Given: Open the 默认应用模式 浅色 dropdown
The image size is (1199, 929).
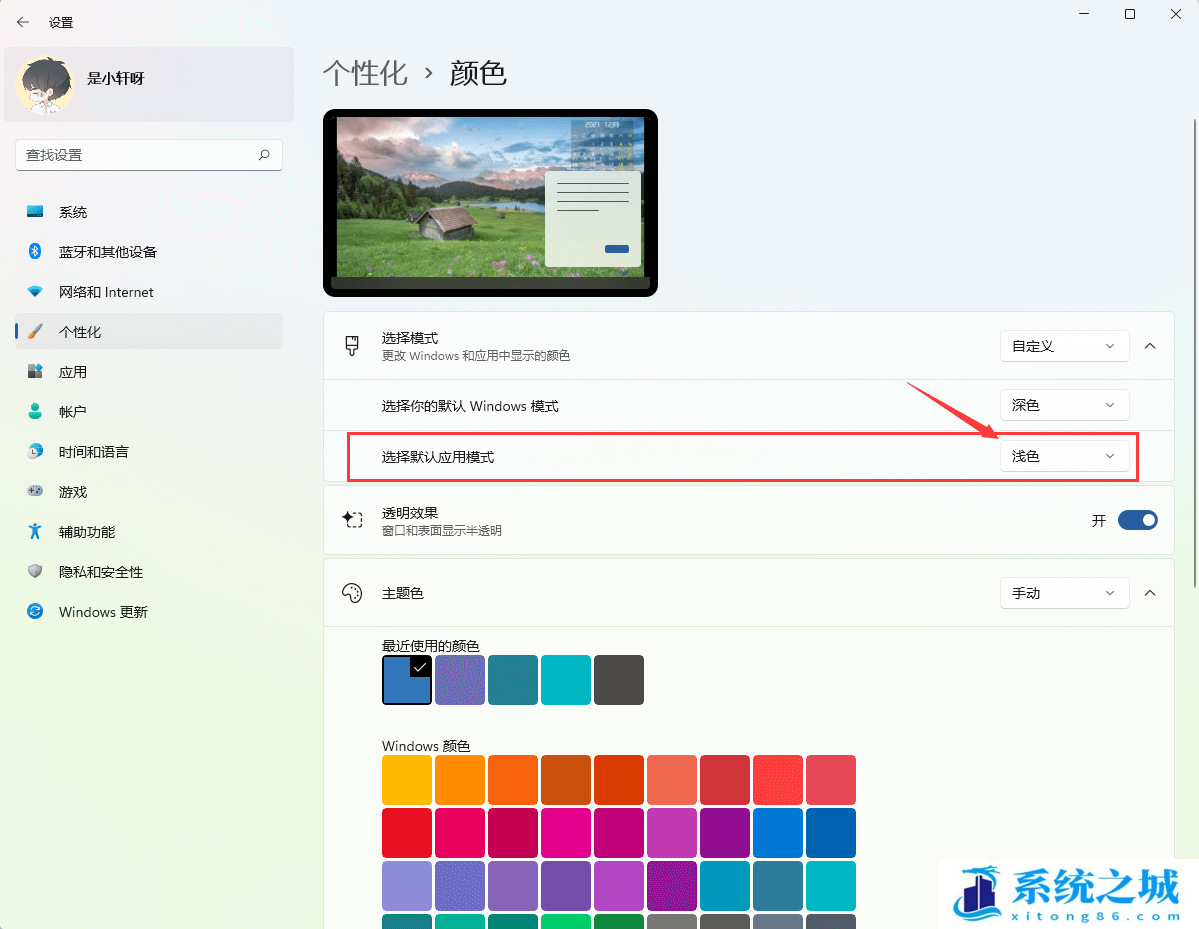Looking at the screenshot, I should point(1064,456).
